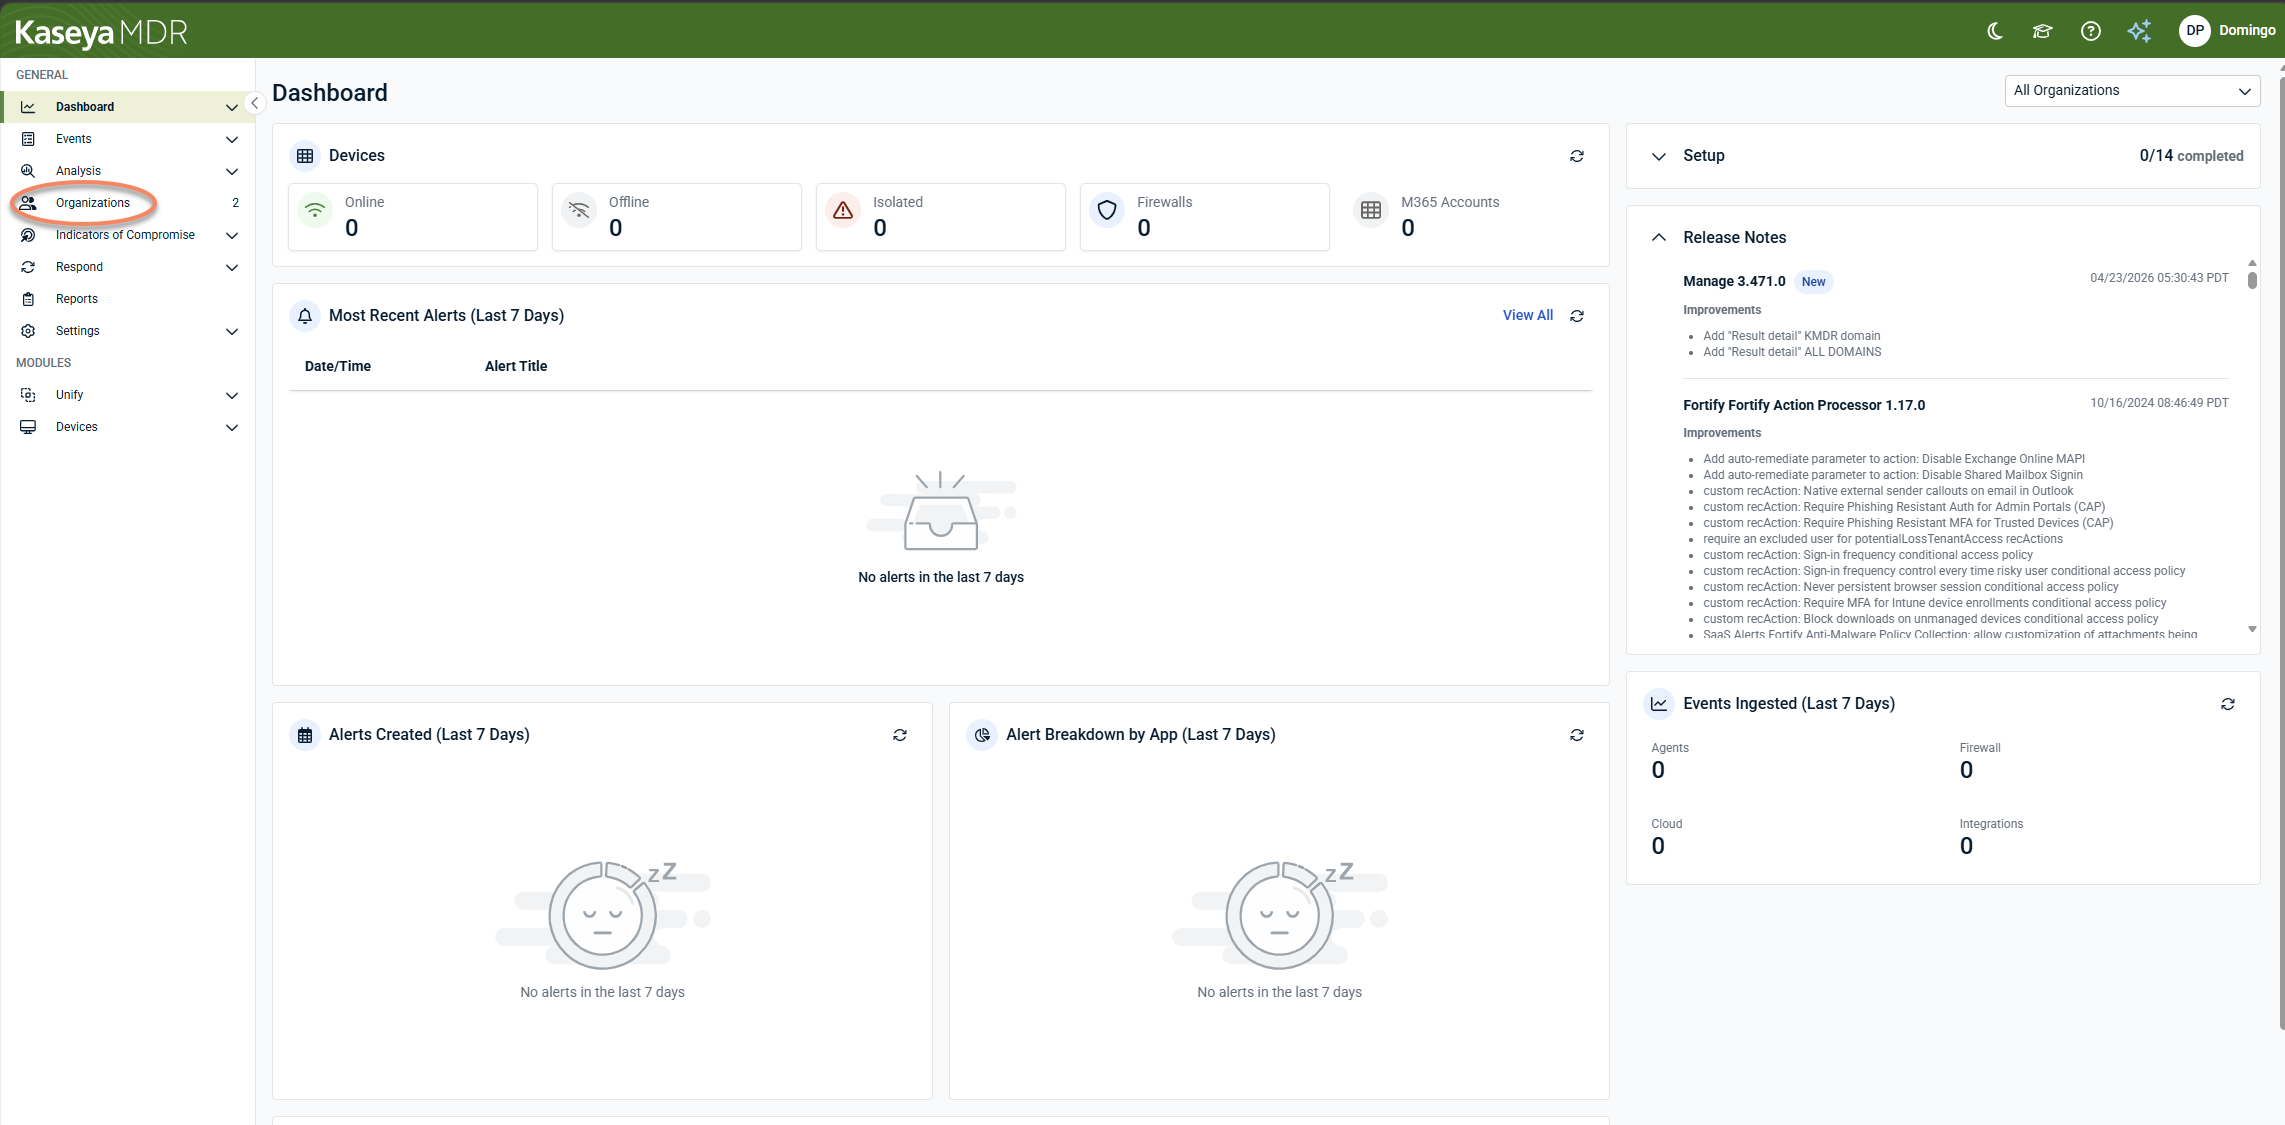This screenshot has width=2285, height=1125.
Task: Open Dashboard in the sidebar
Action: click(85, 107)
